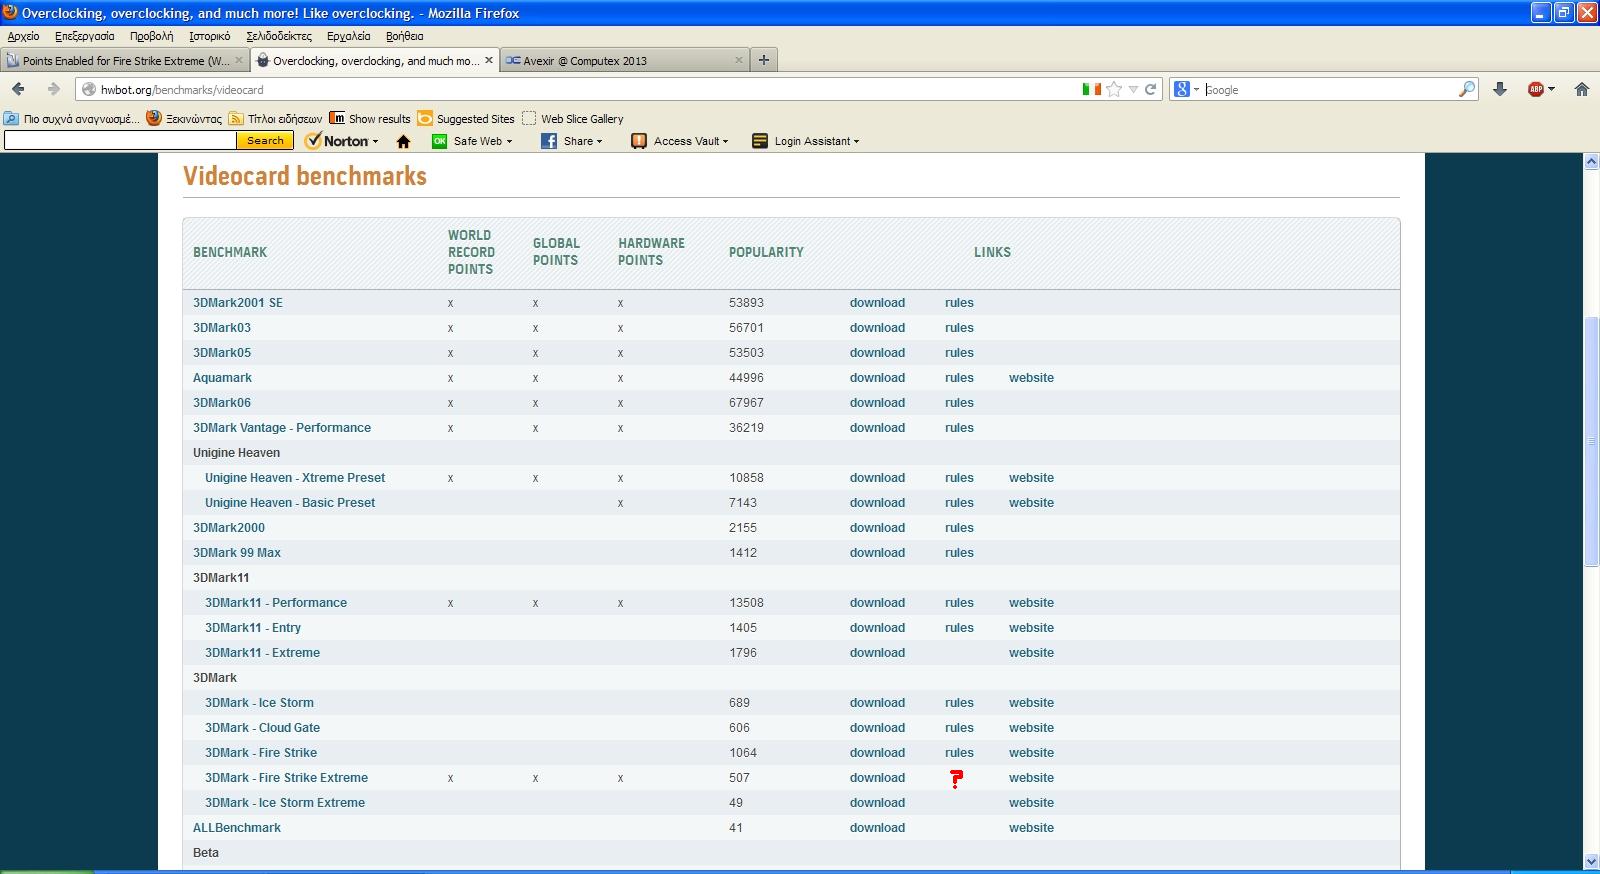Click rules for 3DMark06
This screenshot has height=874, width=1600.
[x=959, y=403]
